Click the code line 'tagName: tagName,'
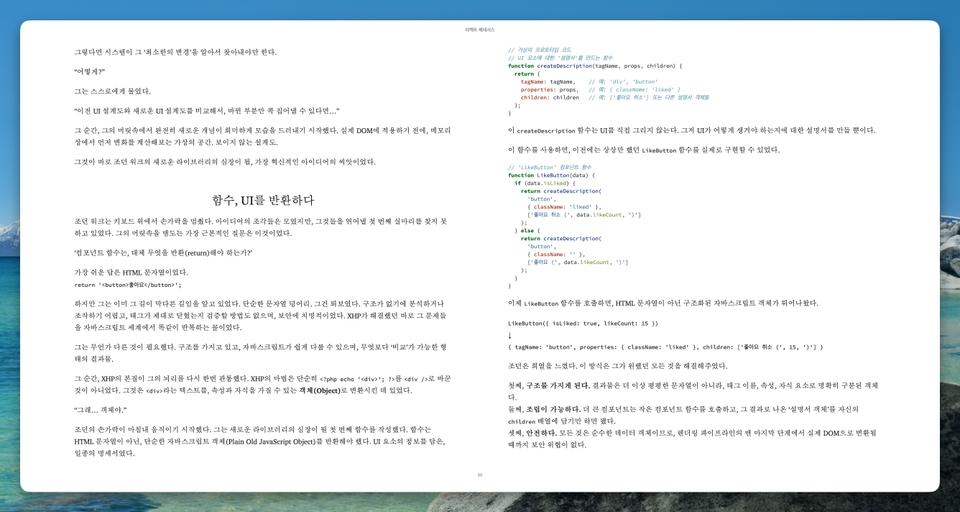 (x=548, y=81)
